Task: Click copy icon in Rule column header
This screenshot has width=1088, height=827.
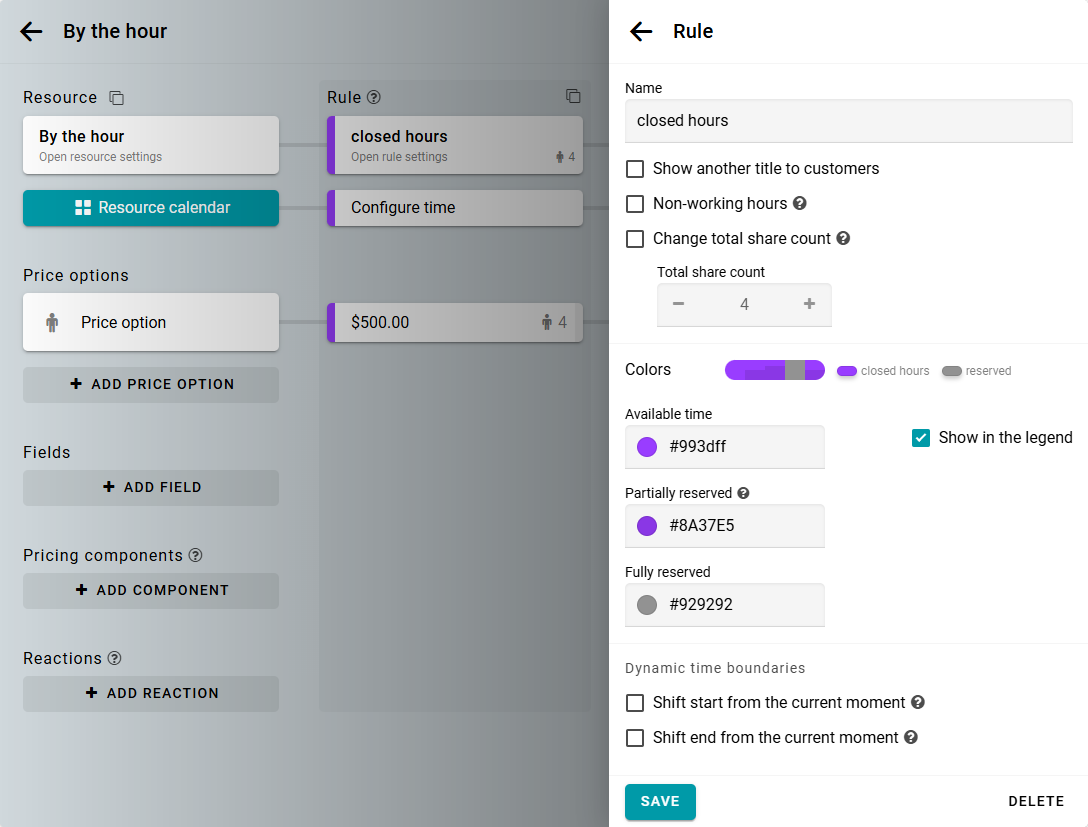Action: (573, 97)
